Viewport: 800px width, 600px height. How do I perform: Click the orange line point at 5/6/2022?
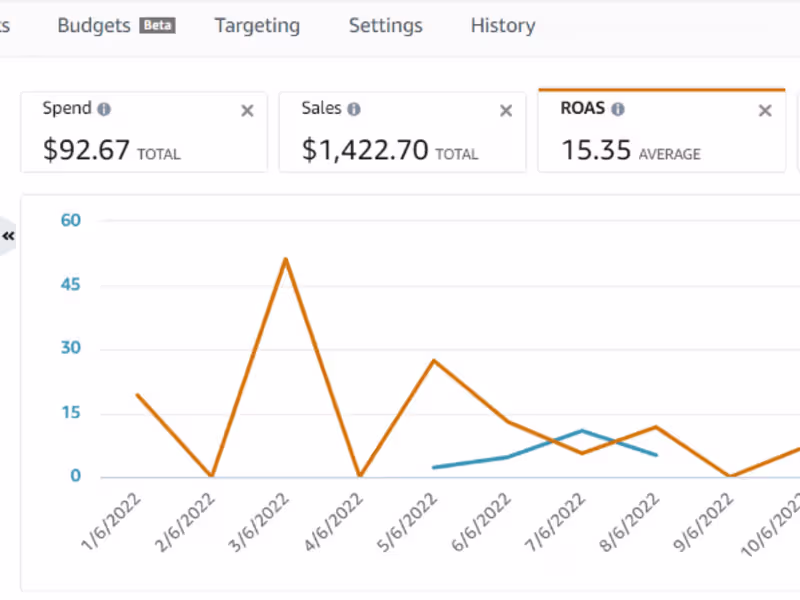tap(434, 360)
